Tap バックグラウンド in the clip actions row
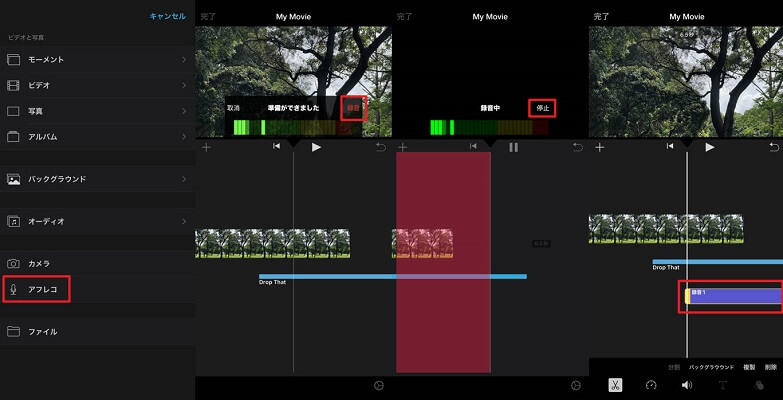This screenshot has height=400, width=783. [712, 367]
